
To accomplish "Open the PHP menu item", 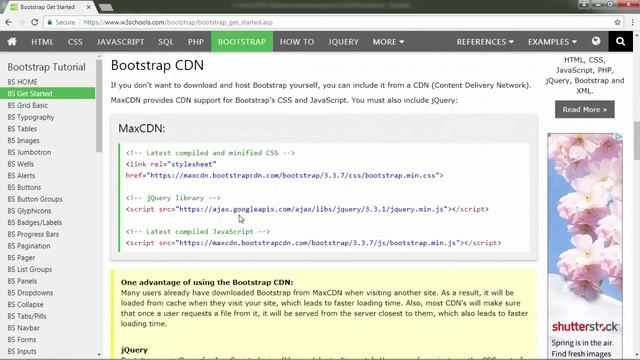I will (196, 42).
